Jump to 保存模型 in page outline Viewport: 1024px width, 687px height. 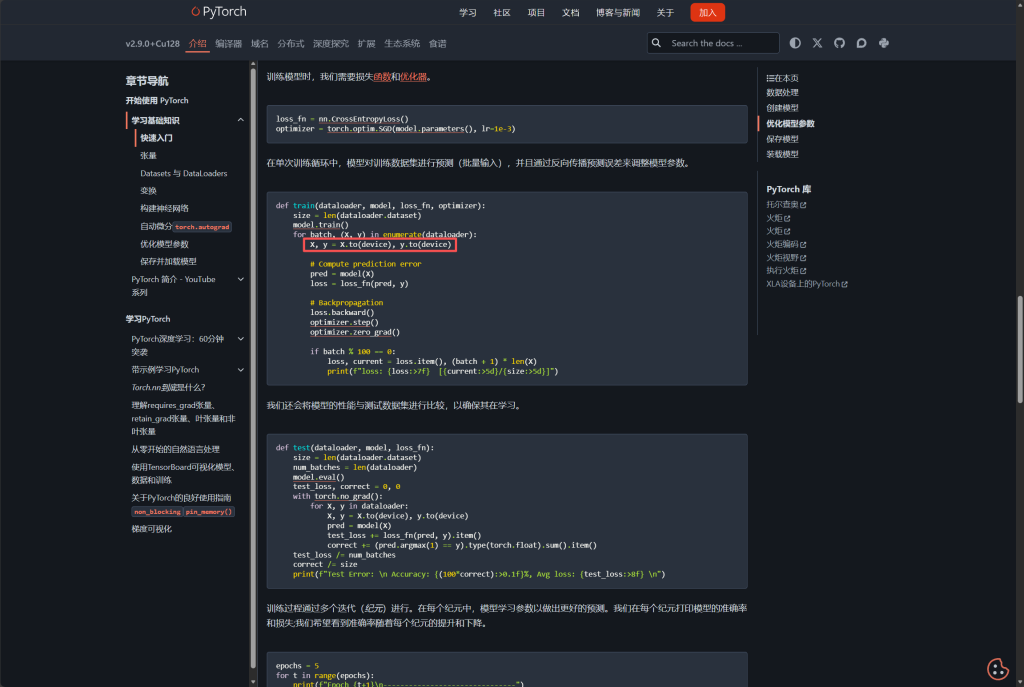782,139
